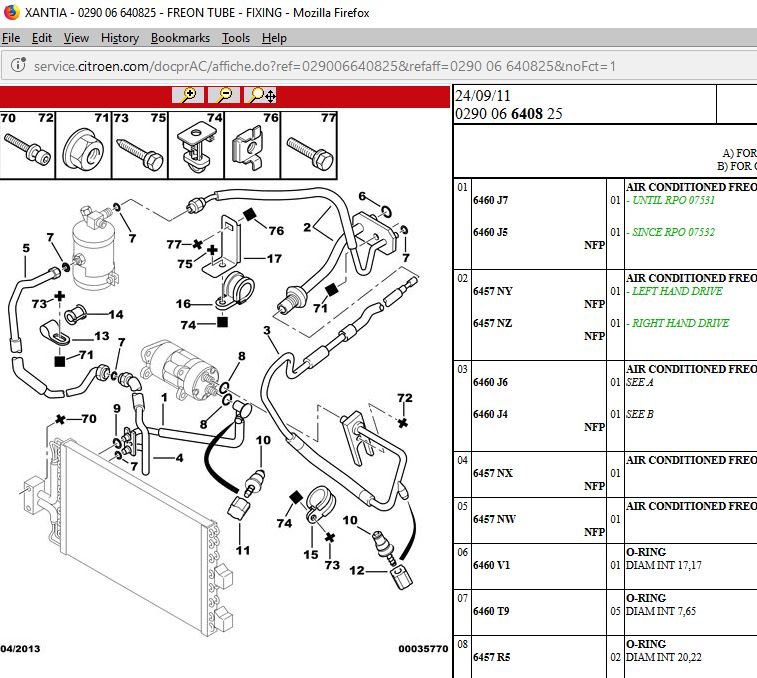Click the green SINCE RPO 07532 note
The width and height of the screenshot is (757, 678).
pos(673,232)
